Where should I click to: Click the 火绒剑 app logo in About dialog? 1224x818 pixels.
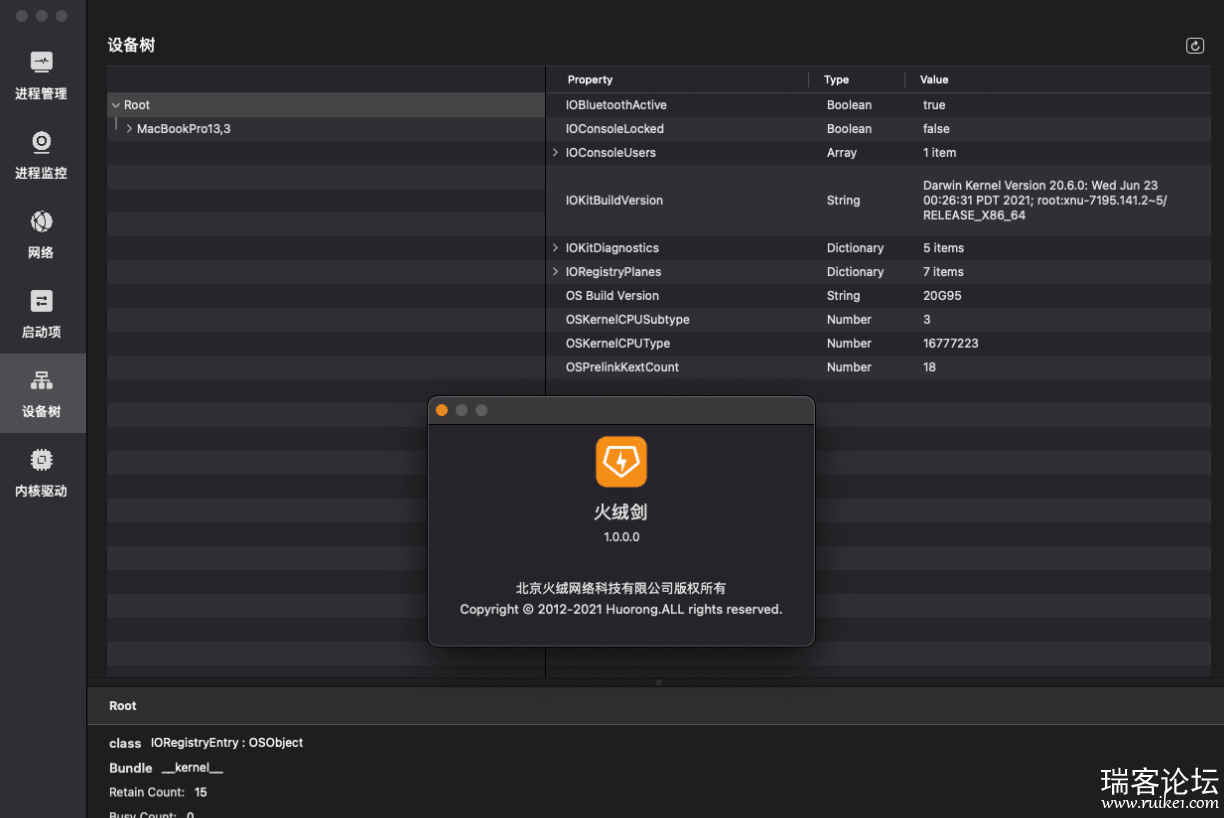[621, 462]
